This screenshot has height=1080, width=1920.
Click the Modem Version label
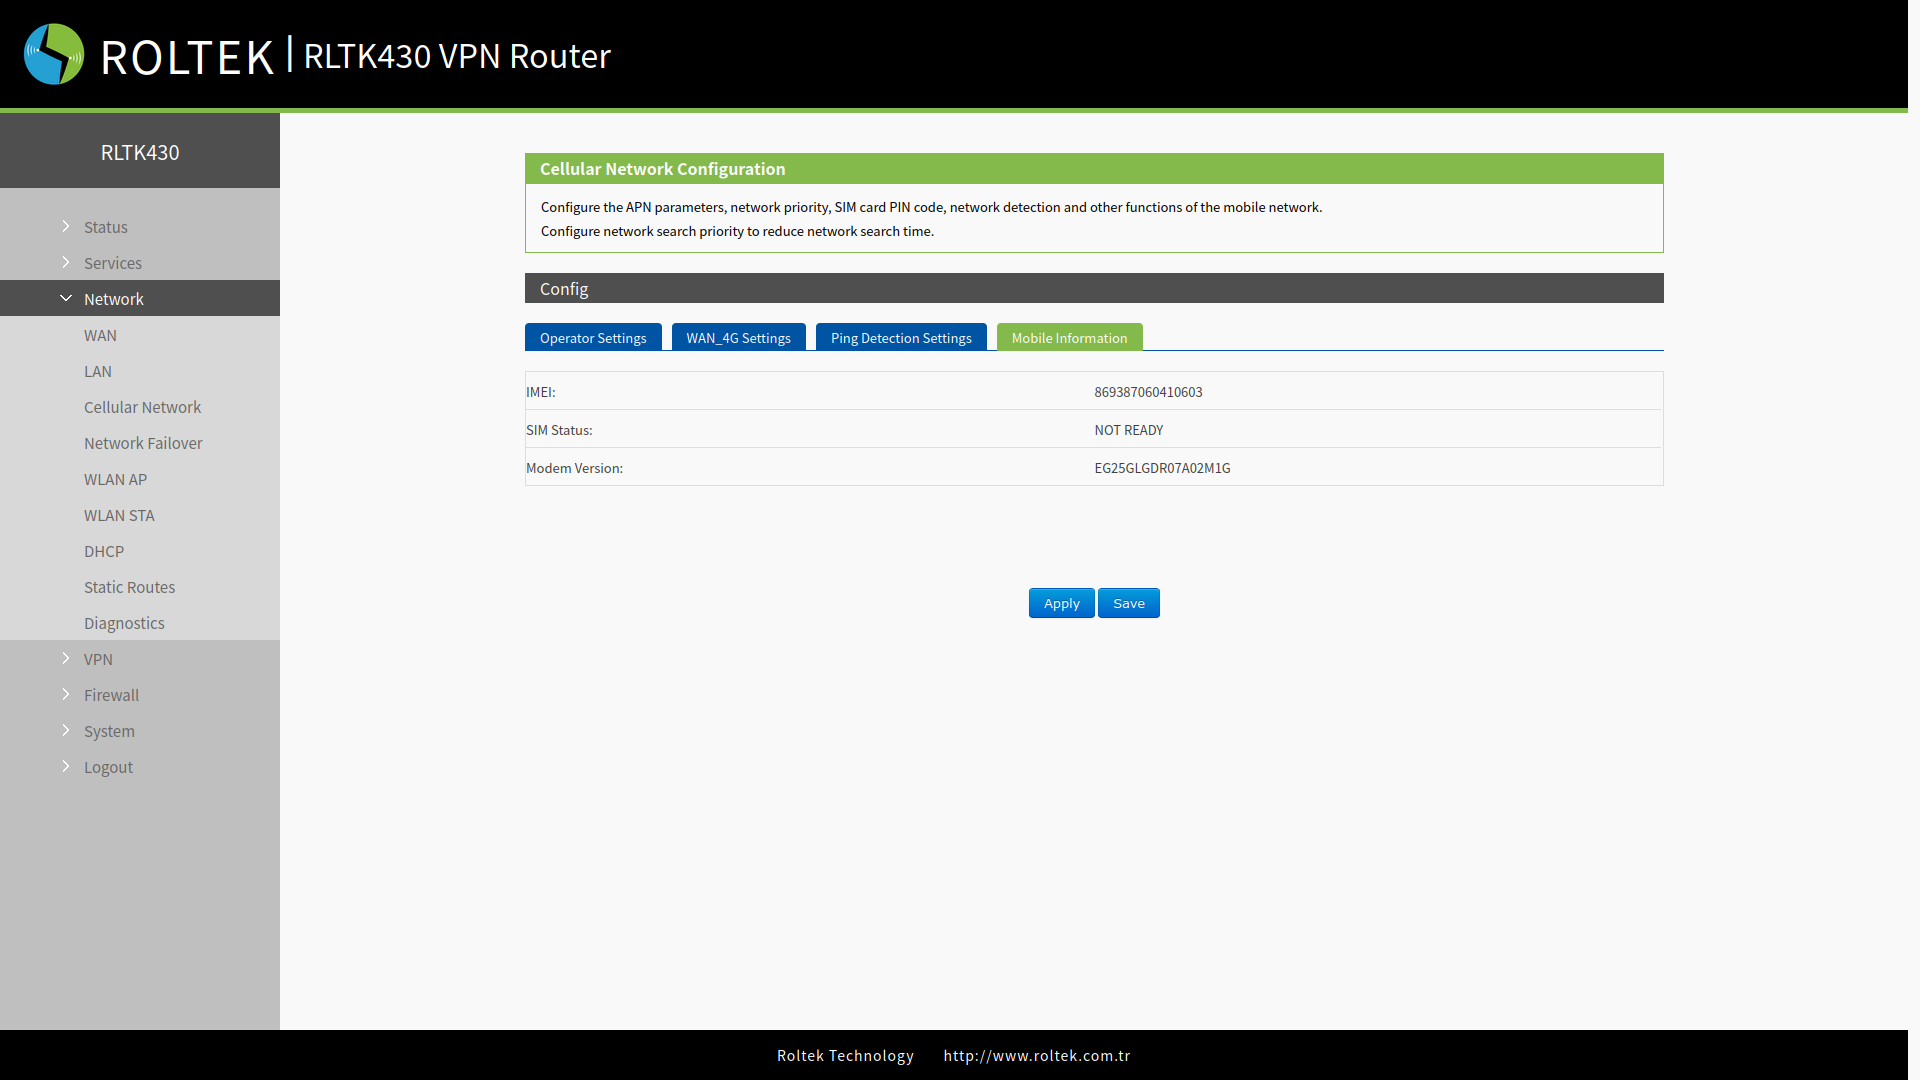coord(574,468)
